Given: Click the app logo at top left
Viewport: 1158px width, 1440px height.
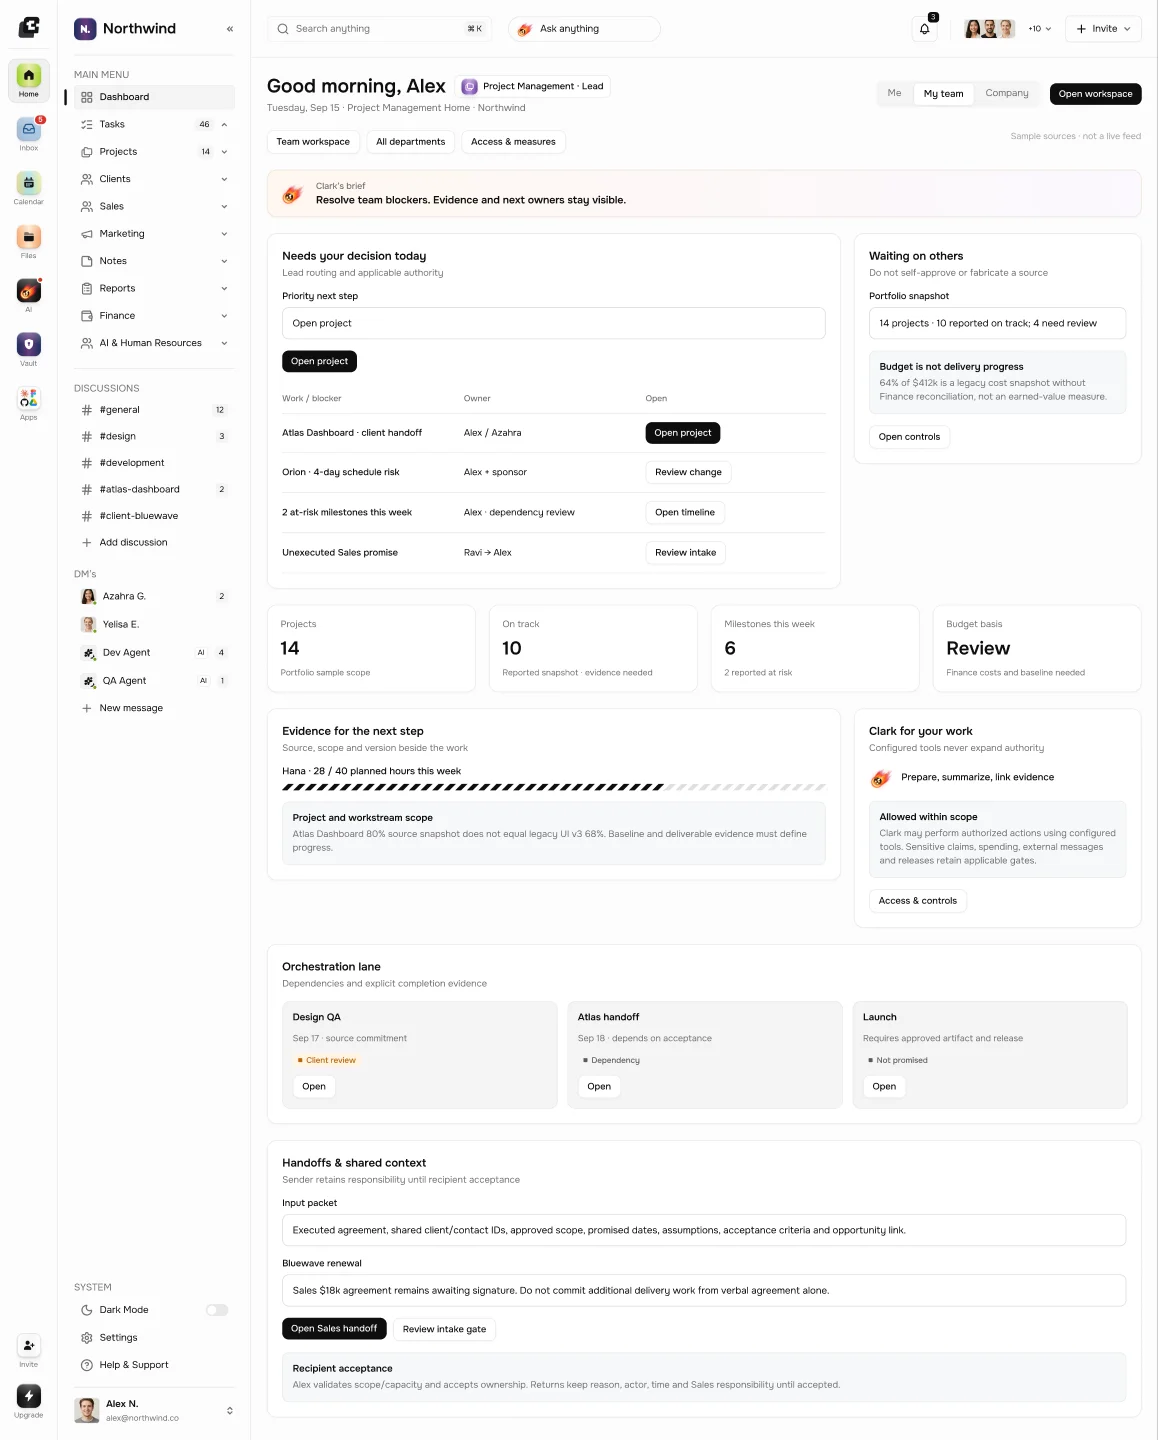Looking at the screenshot, I should pos(29,28).
